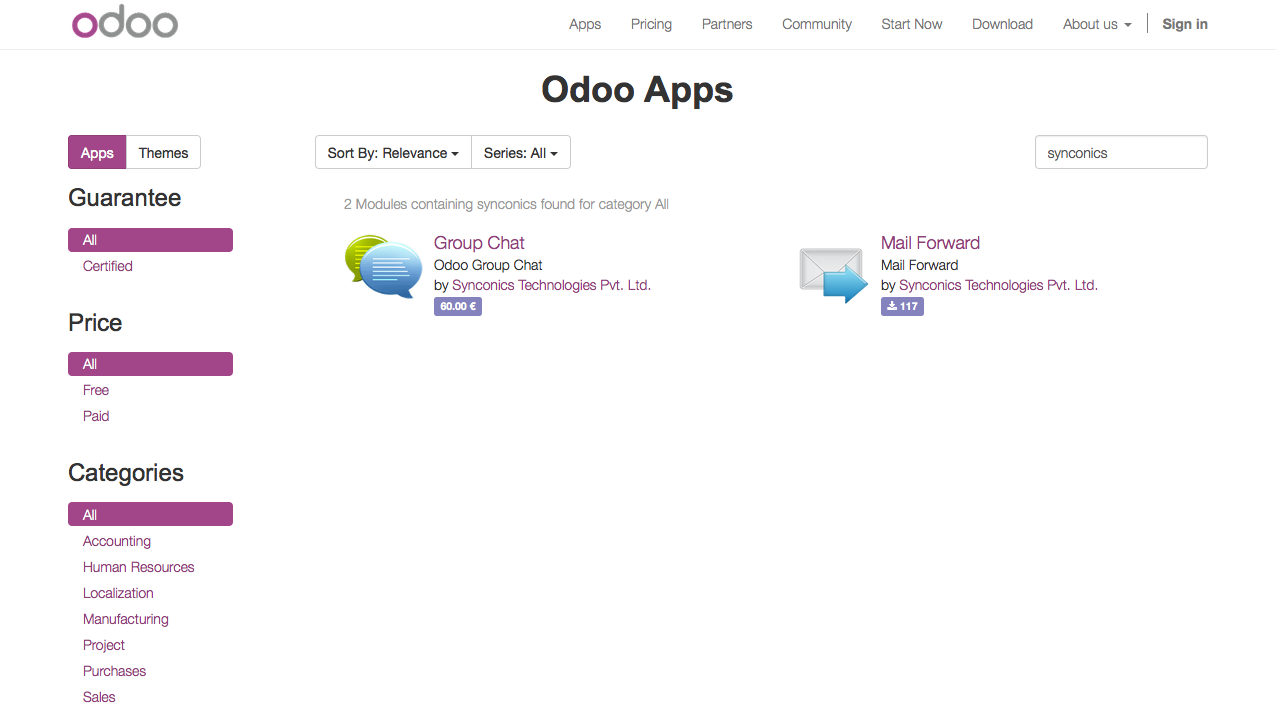1276x711 pixels.
Task: Go to the Pricing page
Action: pos(651,24)
